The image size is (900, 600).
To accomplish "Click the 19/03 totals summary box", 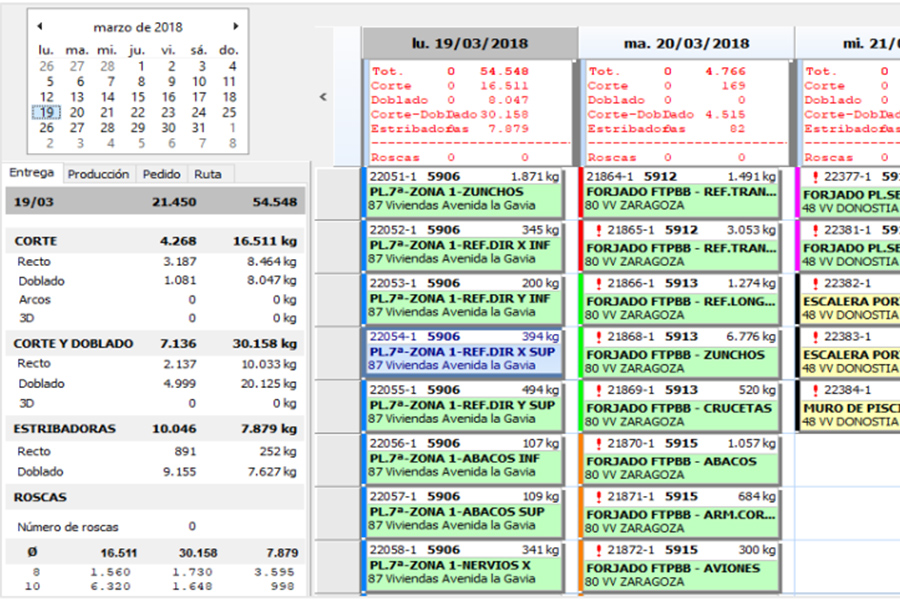I will point(470,113).
